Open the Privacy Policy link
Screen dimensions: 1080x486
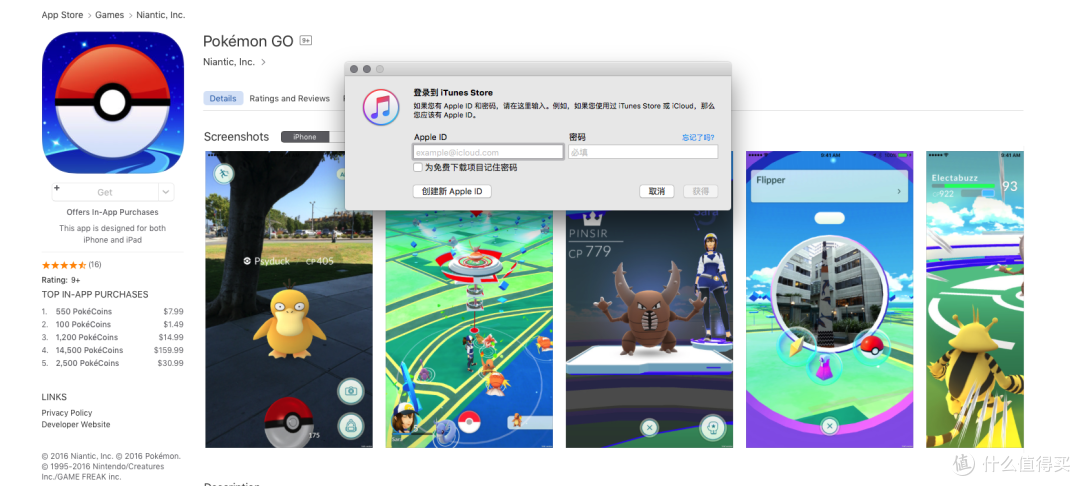point(67,413)
